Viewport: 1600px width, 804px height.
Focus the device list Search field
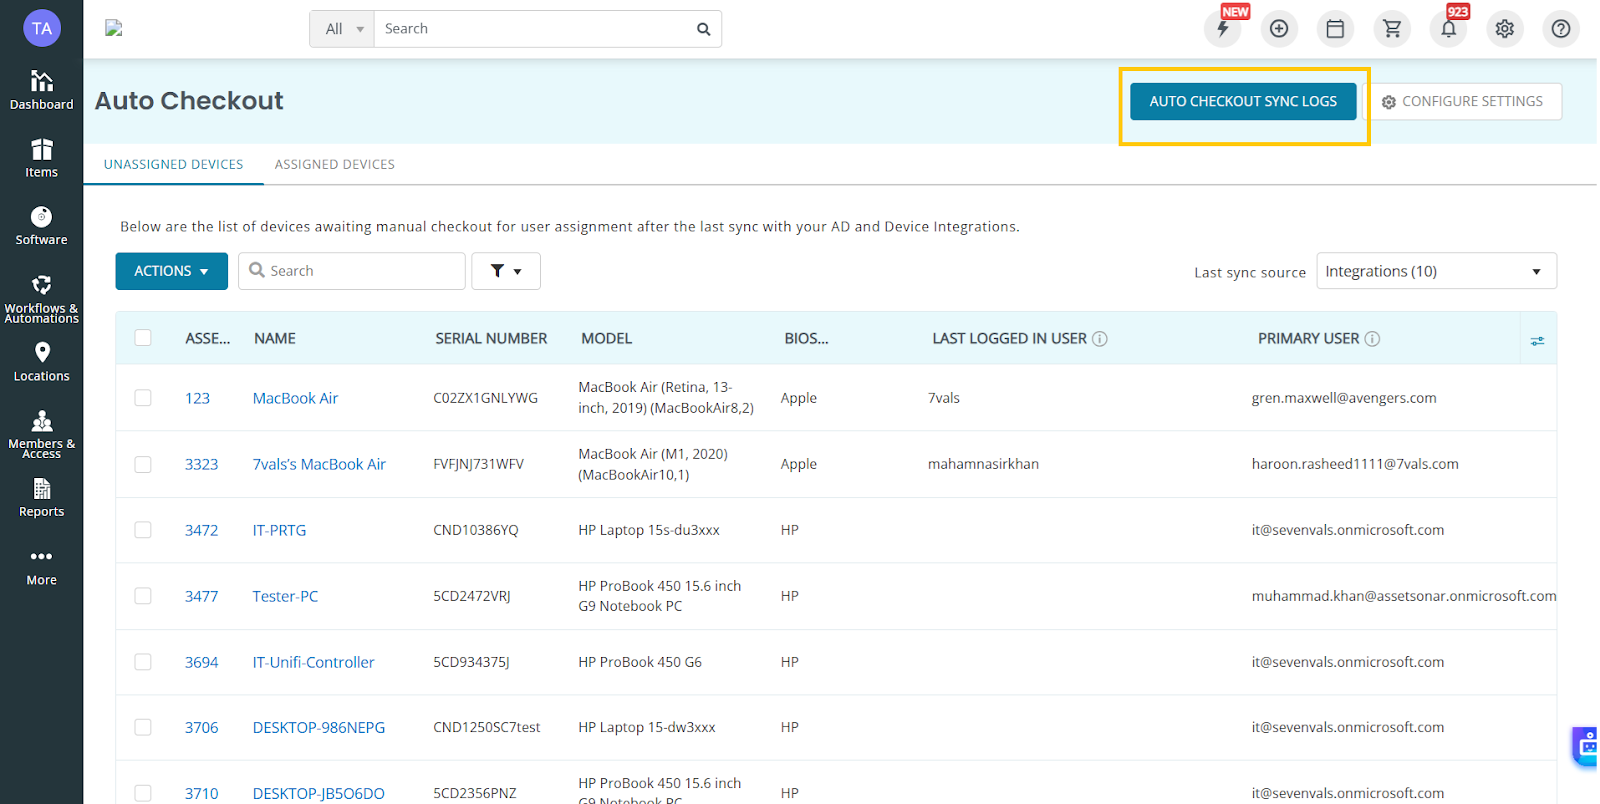coord(352,271)
